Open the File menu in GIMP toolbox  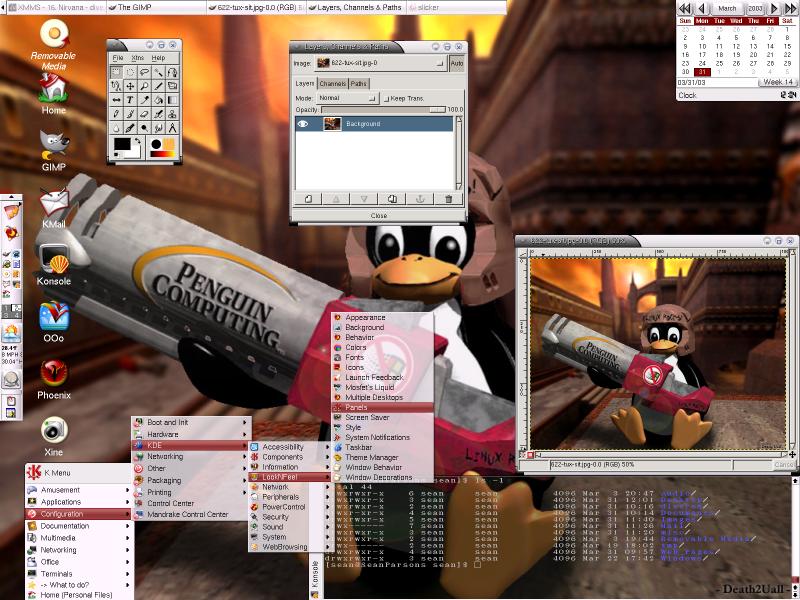coord(118,58)
